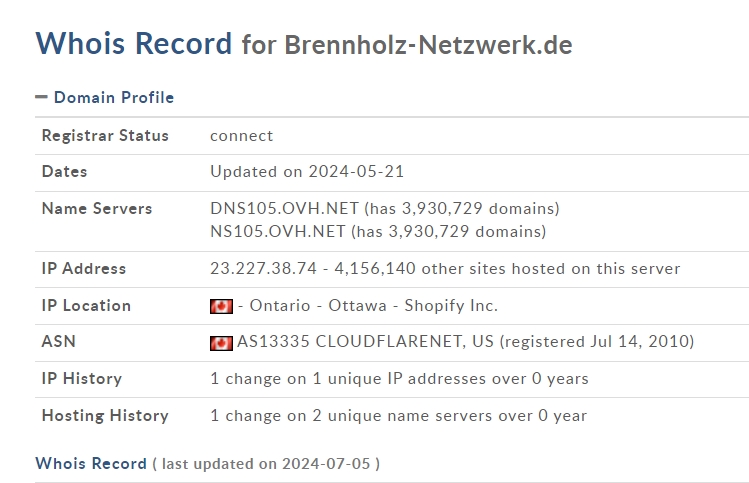Open 4,156,140 other sites hosted link
The image size is (749, 483).
point(507,268)
